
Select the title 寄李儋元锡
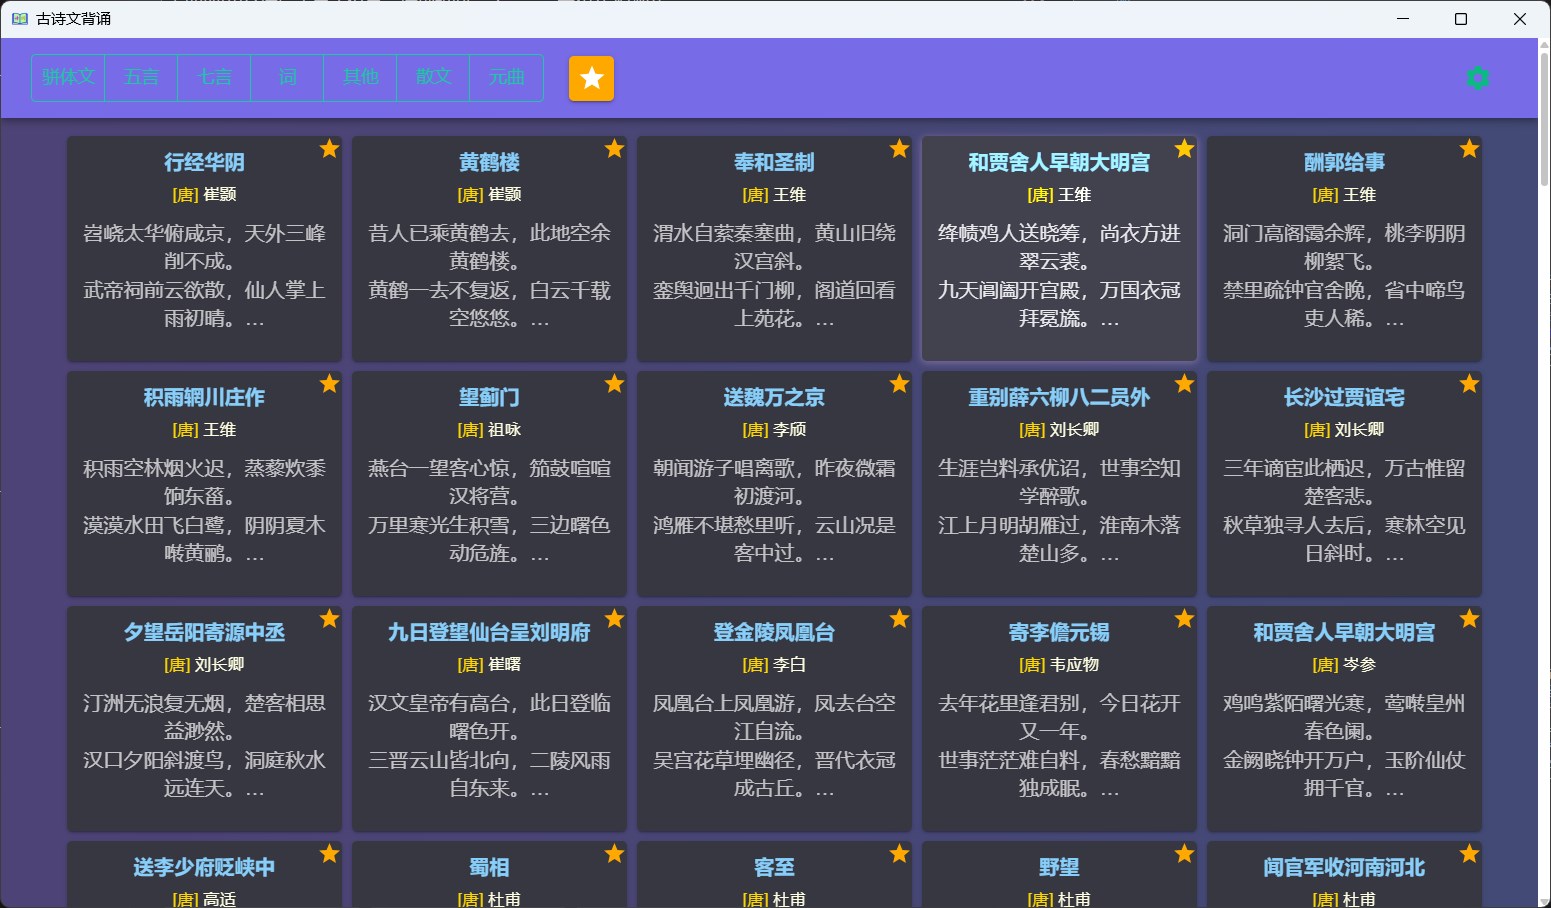[x=1059, y=633]
